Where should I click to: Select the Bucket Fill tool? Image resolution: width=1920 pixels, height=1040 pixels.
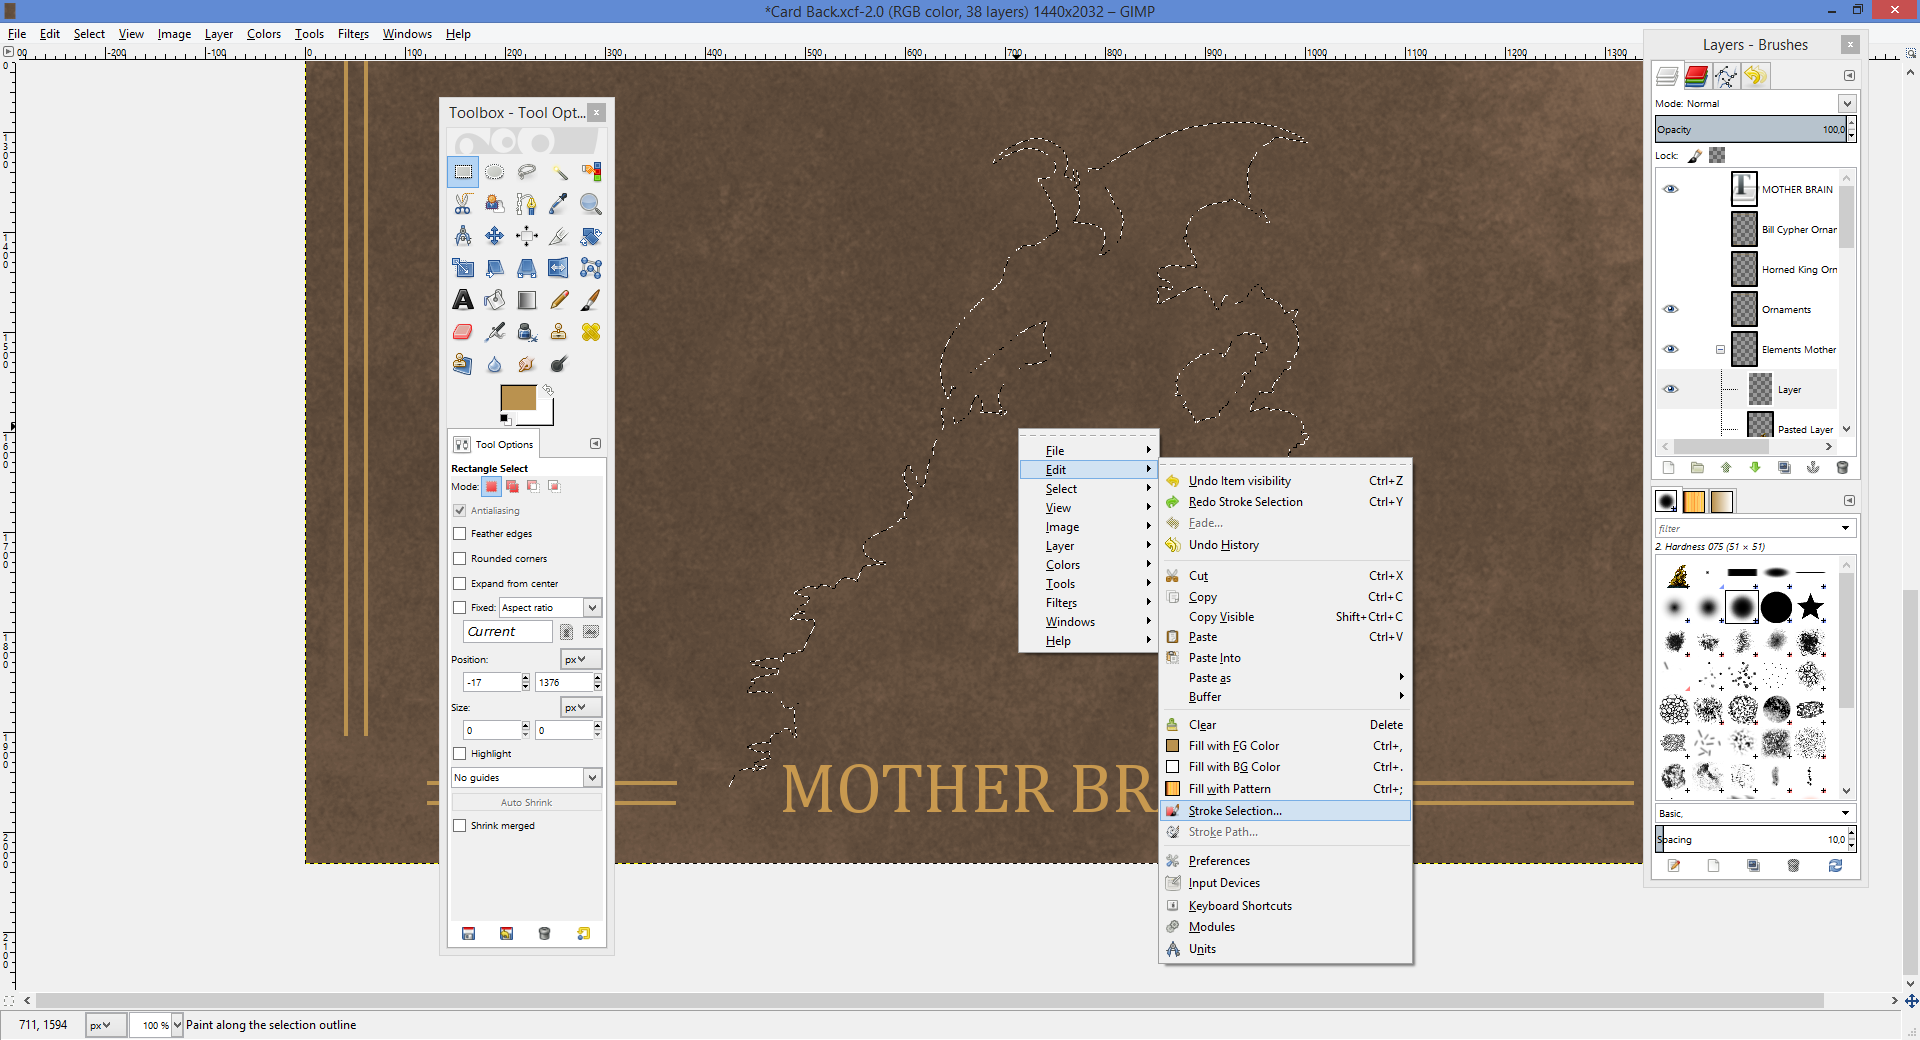tap(495, 300)
